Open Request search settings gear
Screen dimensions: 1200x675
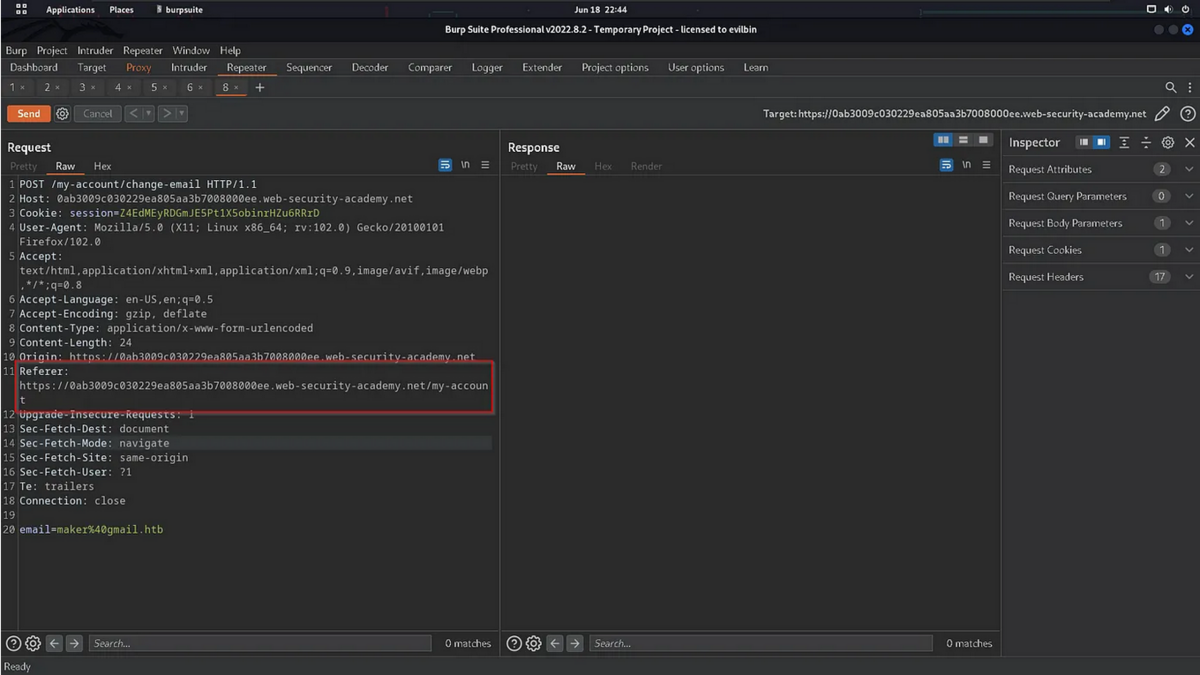(32, 643)
